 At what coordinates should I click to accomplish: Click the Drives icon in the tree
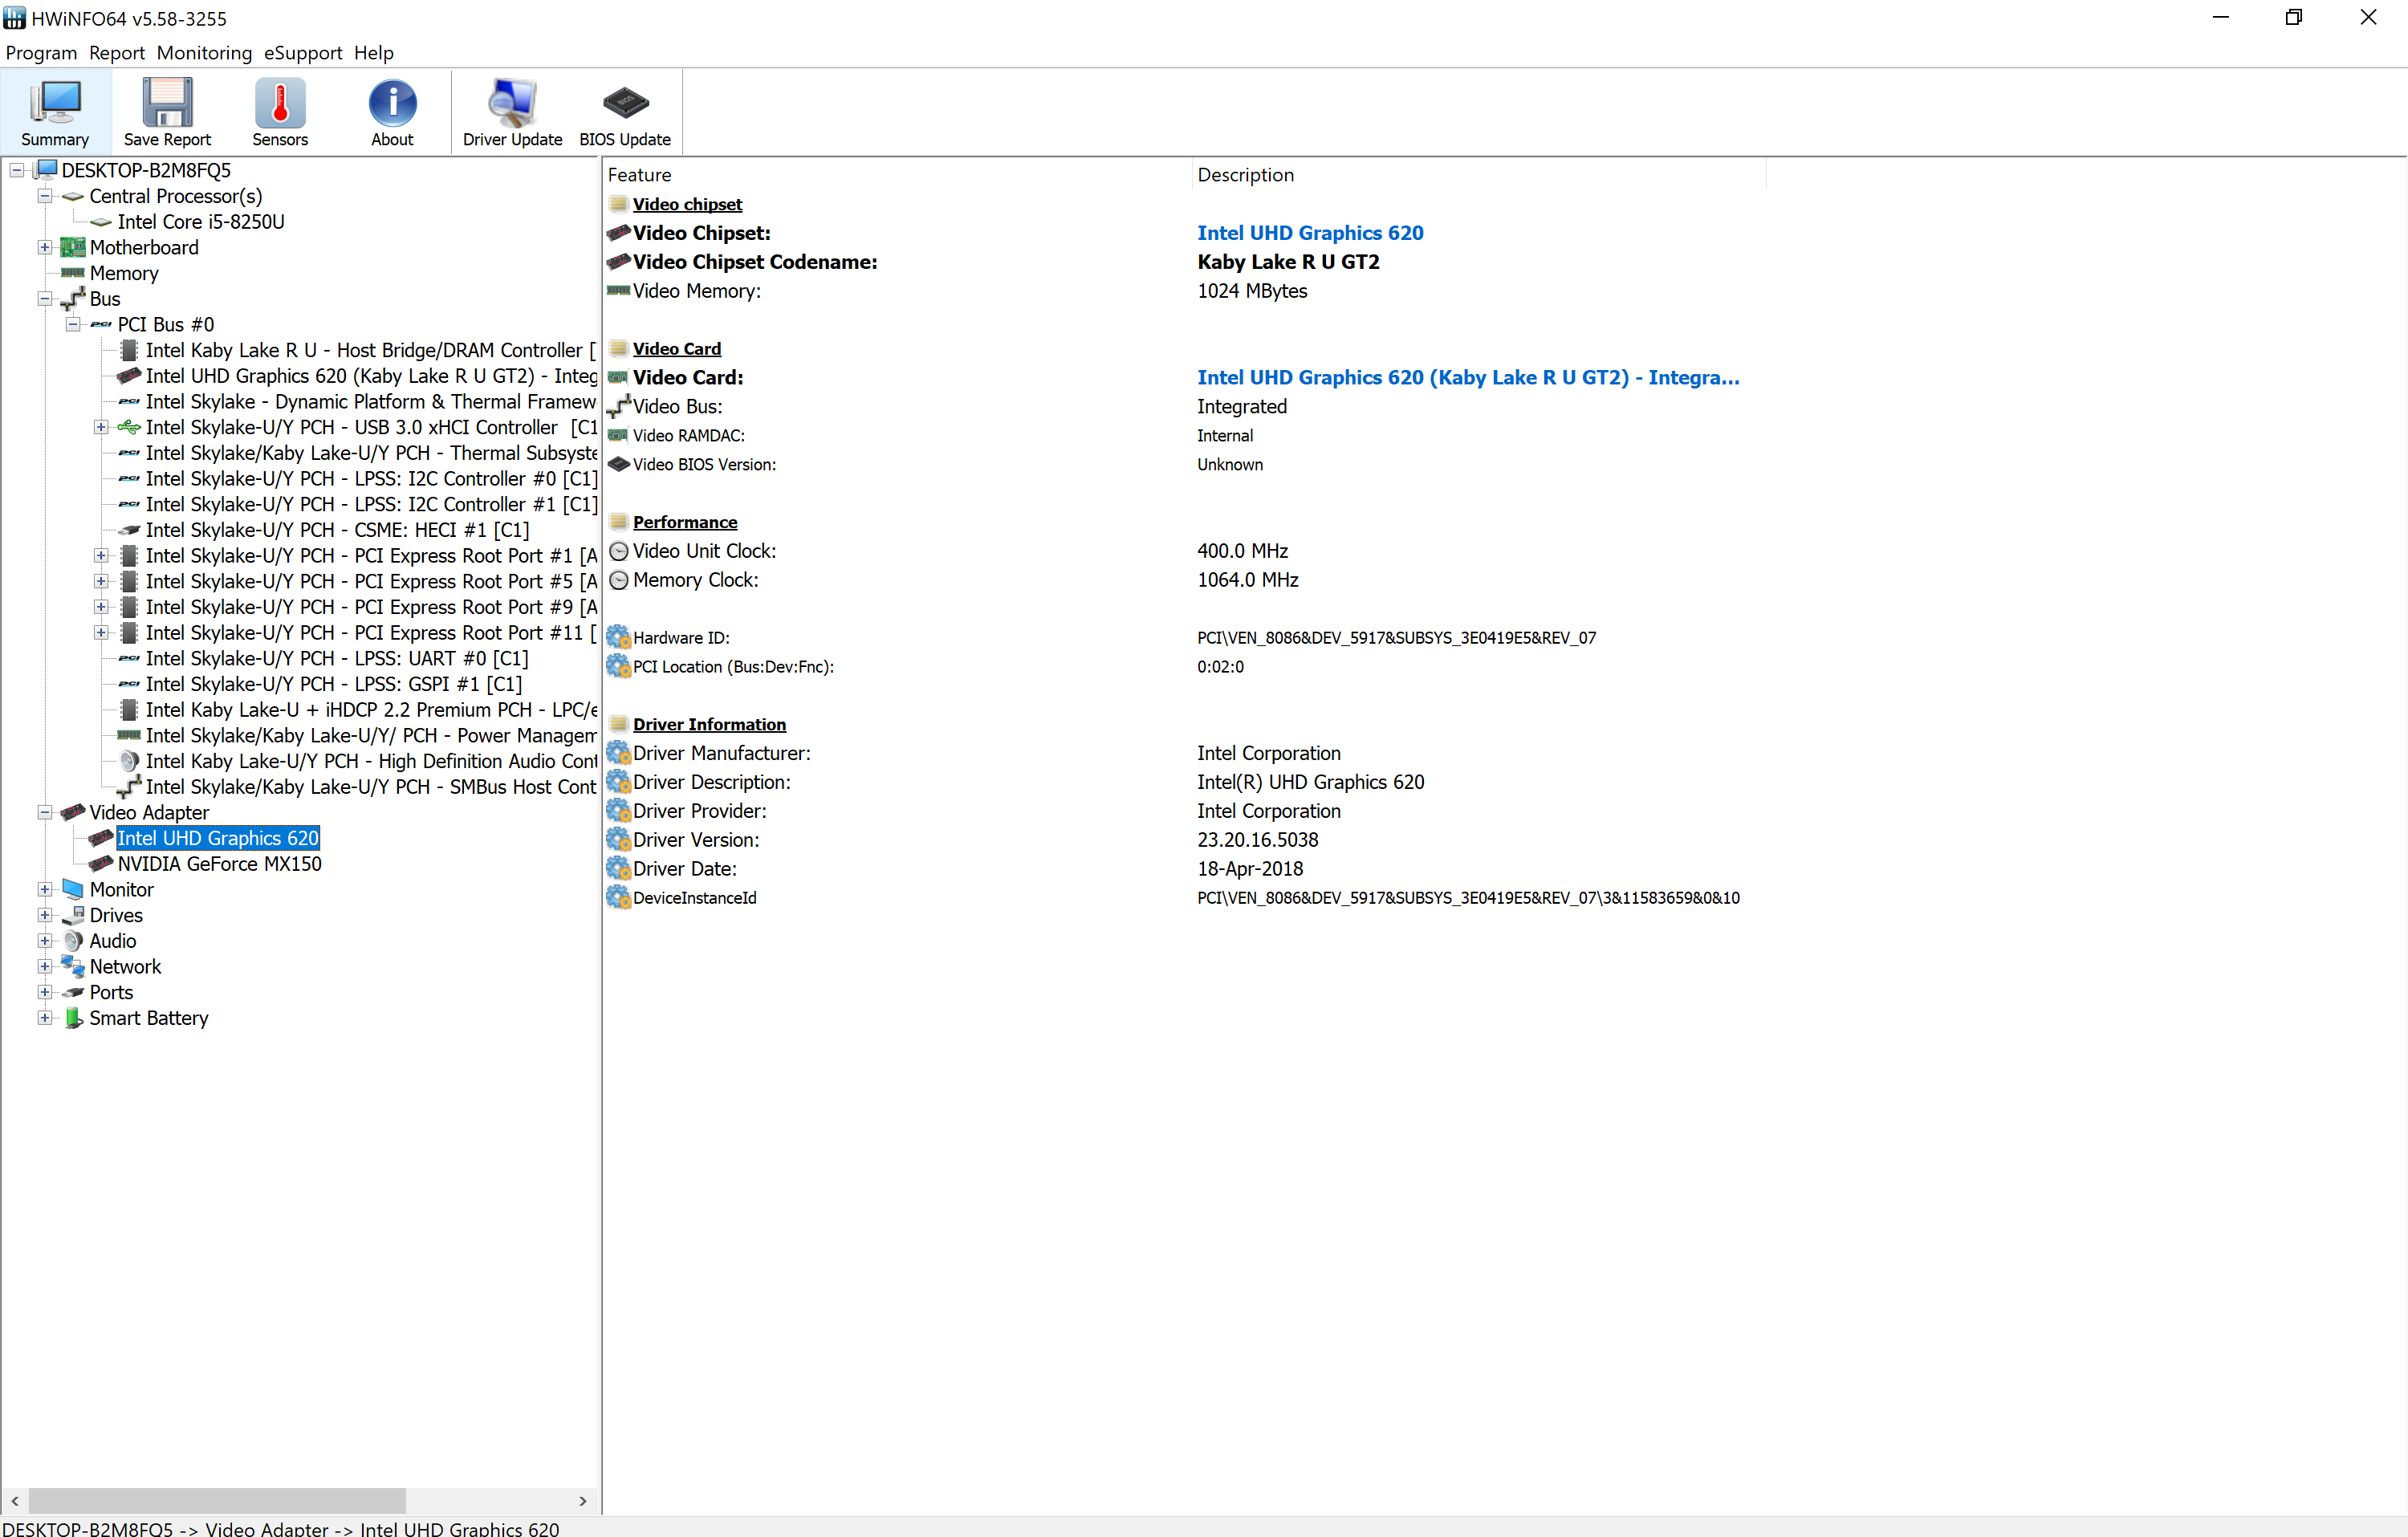73,915
